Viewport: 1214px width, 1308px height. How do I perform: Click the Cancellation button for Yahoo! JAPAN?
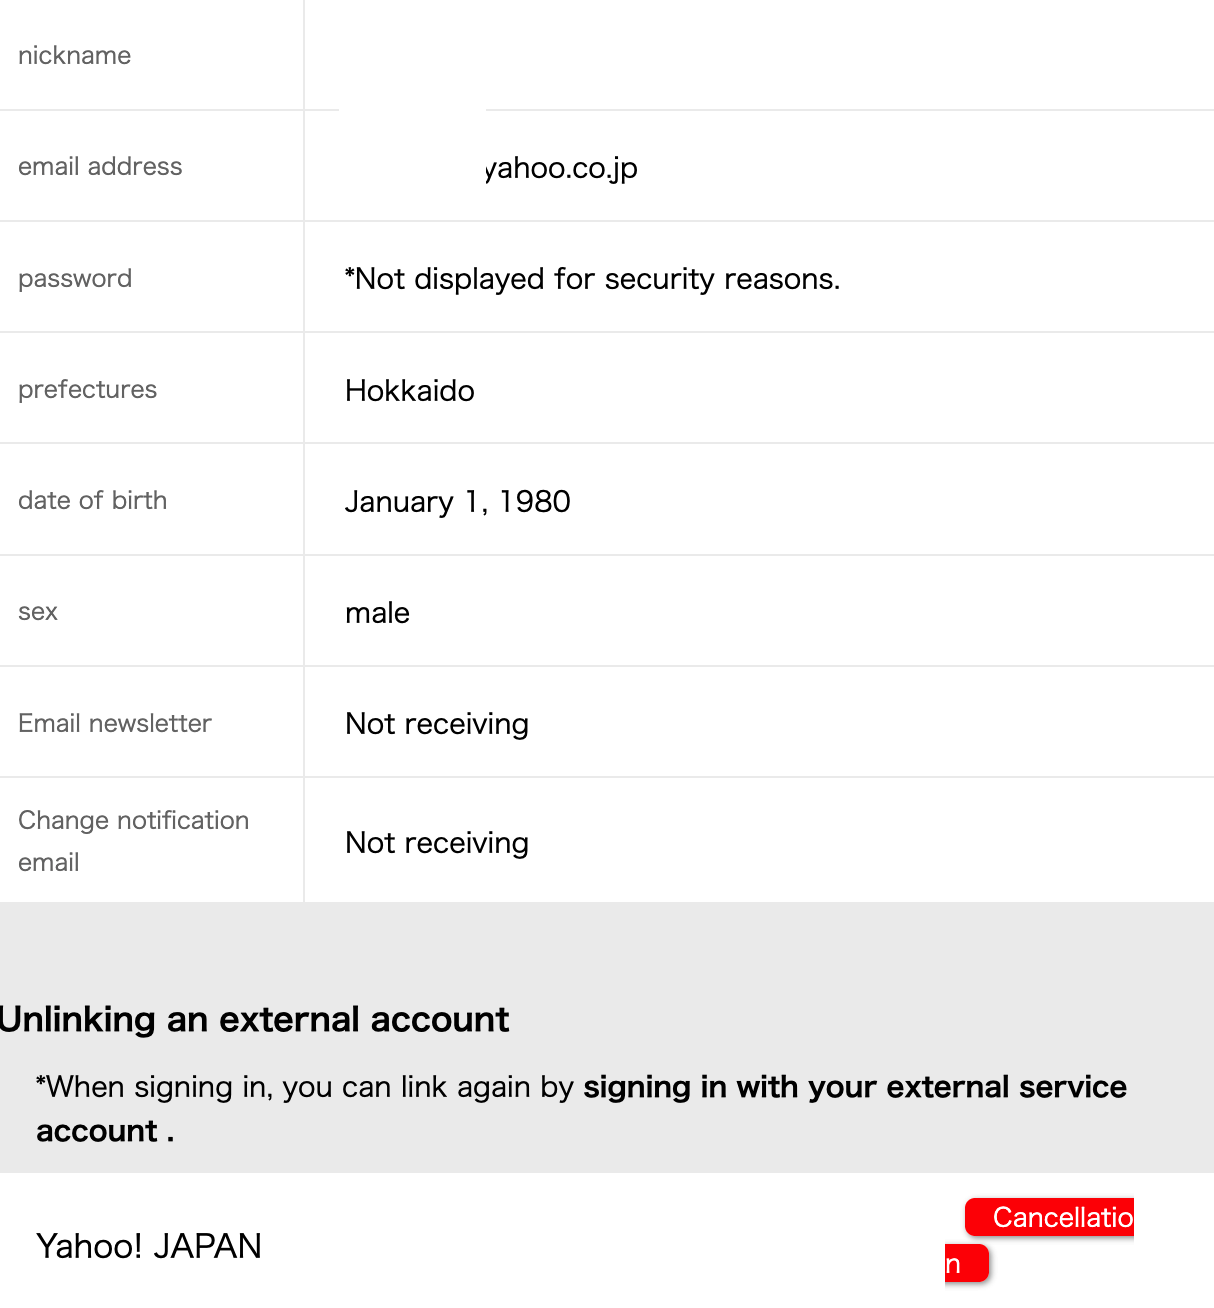(1050, 1218)
